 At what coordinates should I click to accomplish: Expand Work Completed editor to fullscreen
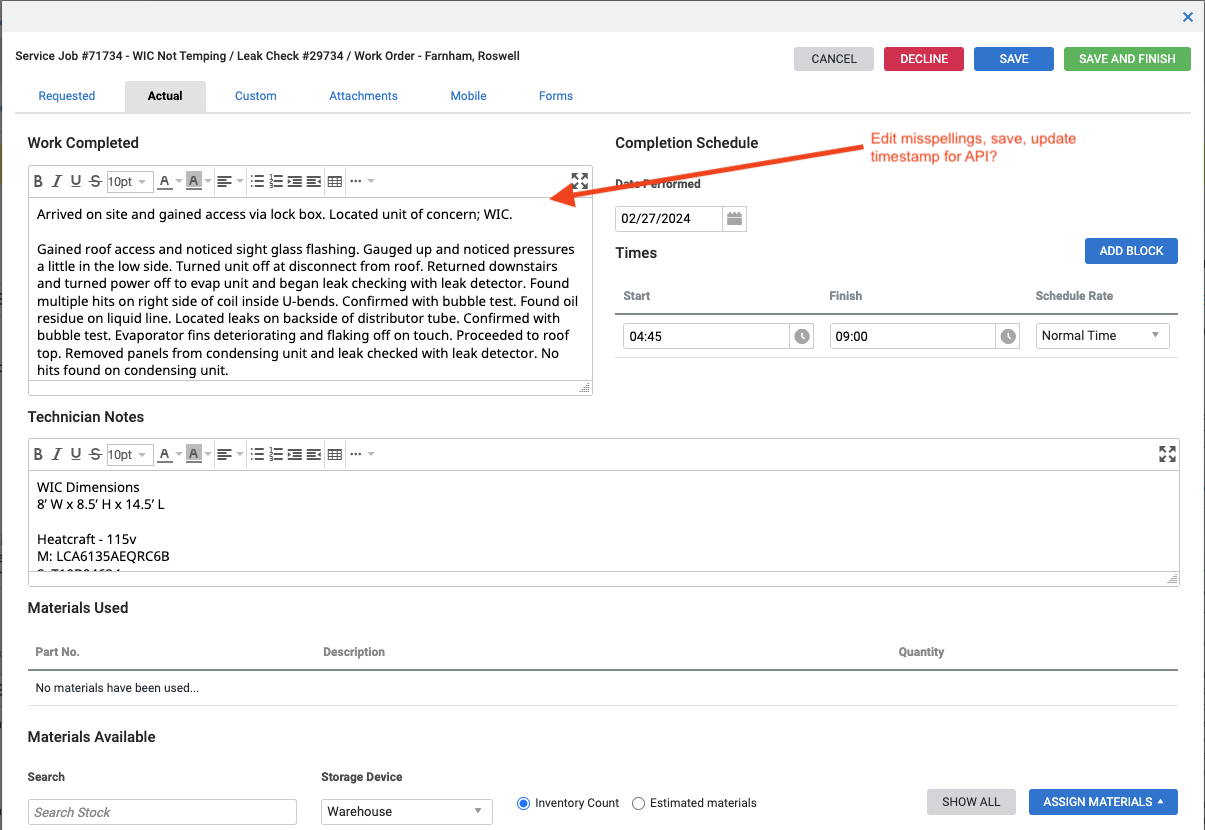coord(580,181)
